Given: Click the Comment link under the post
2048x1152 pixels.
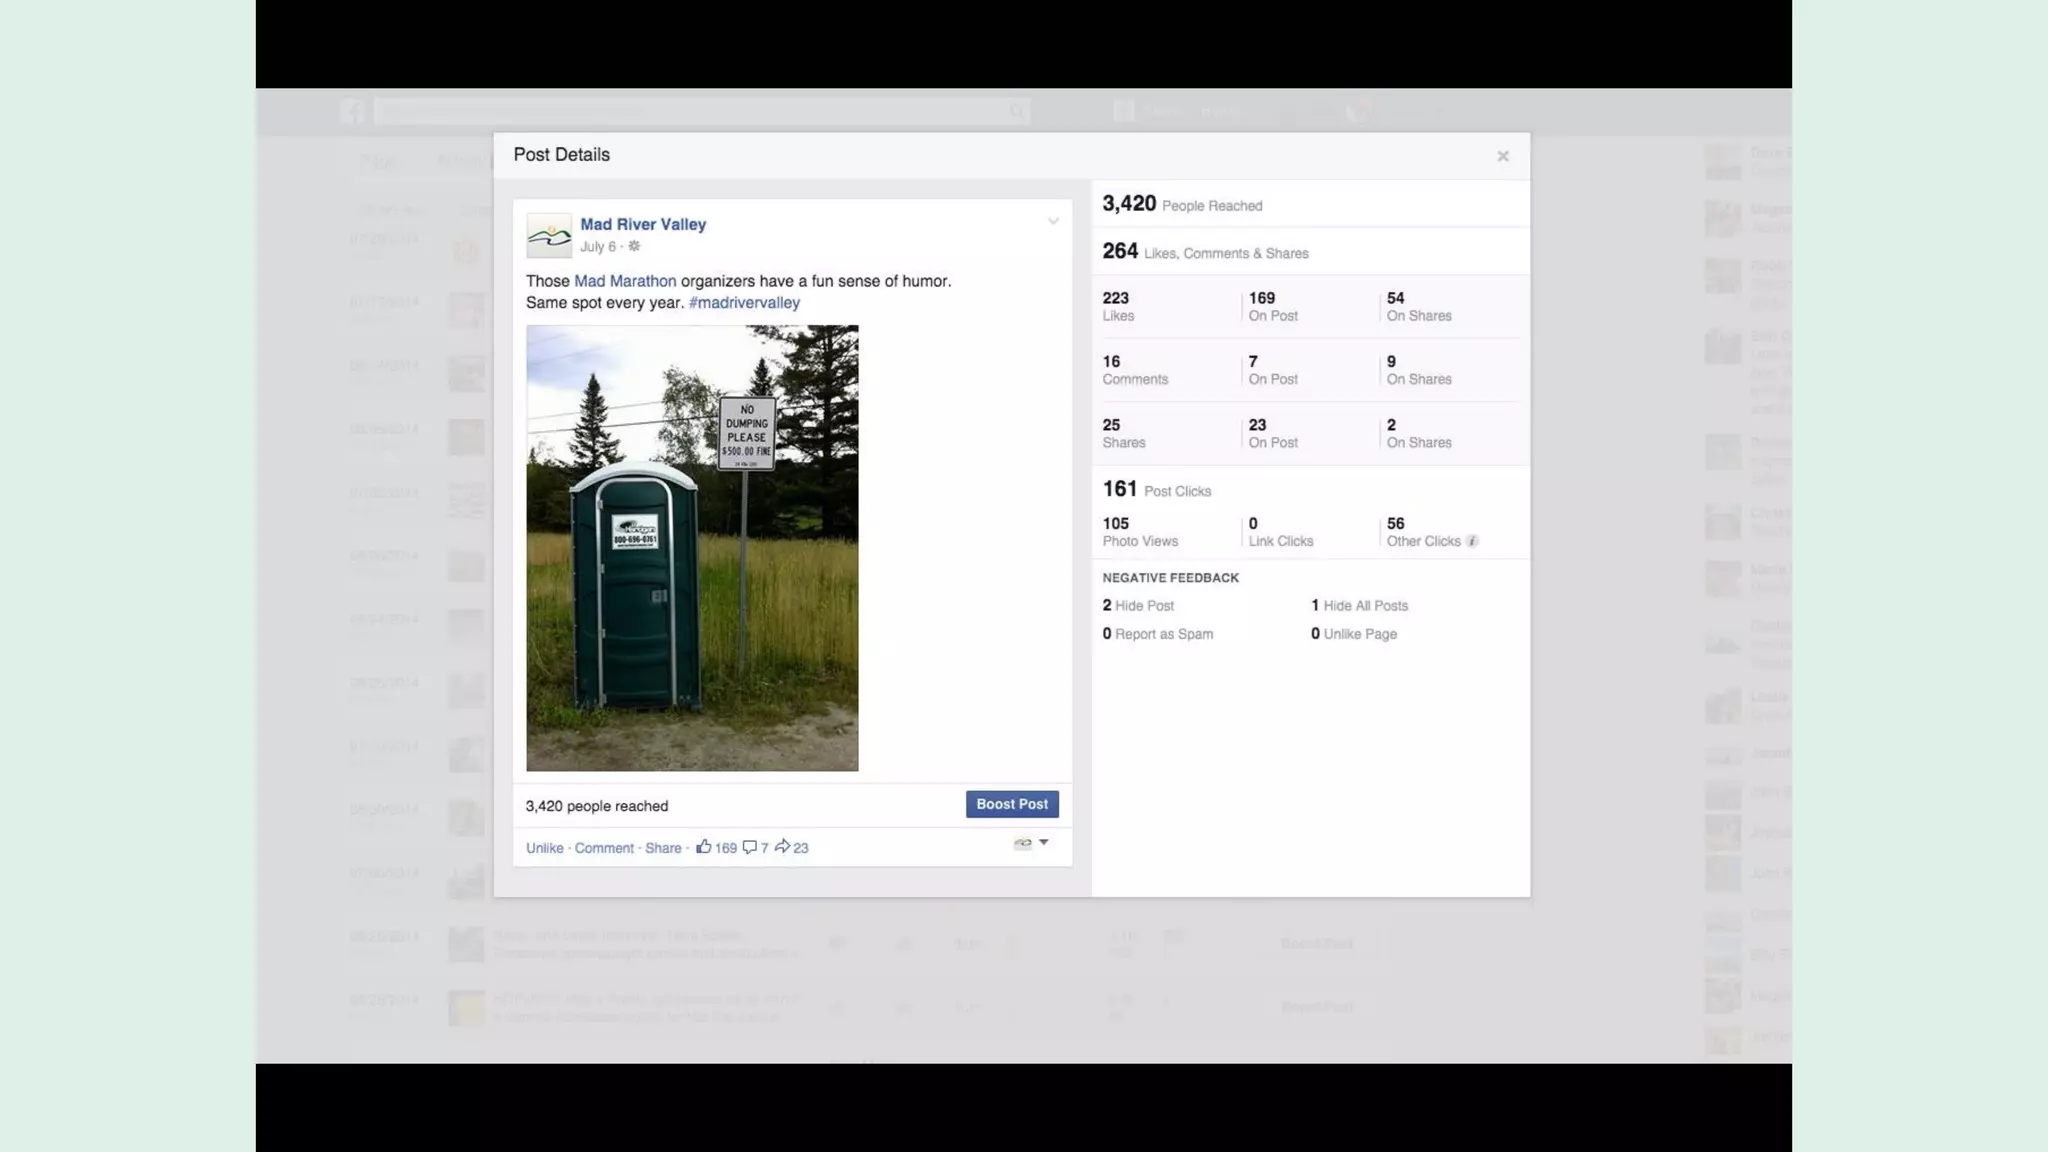Looking at the screenshot, I should click(x=604, y=848).
